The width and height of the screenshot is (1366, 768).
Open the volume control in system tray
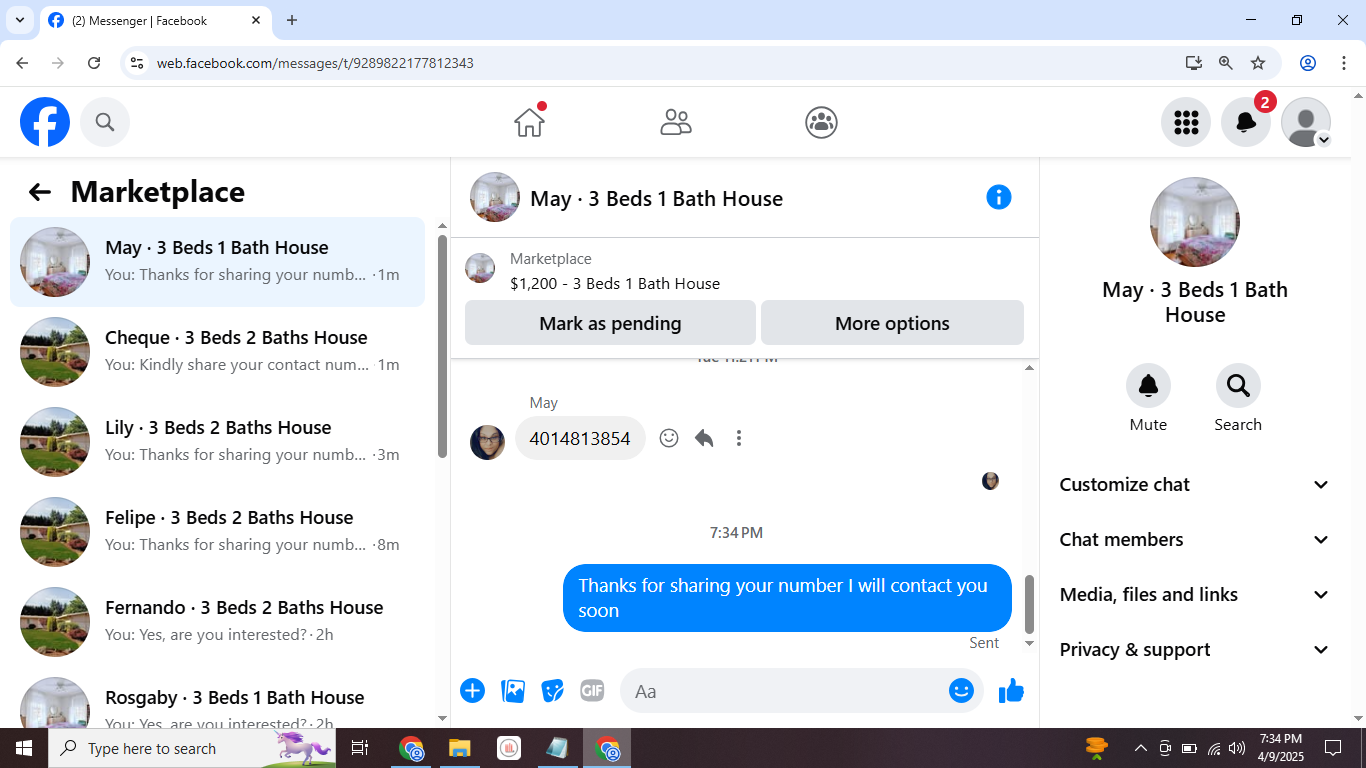(1237, 748)
